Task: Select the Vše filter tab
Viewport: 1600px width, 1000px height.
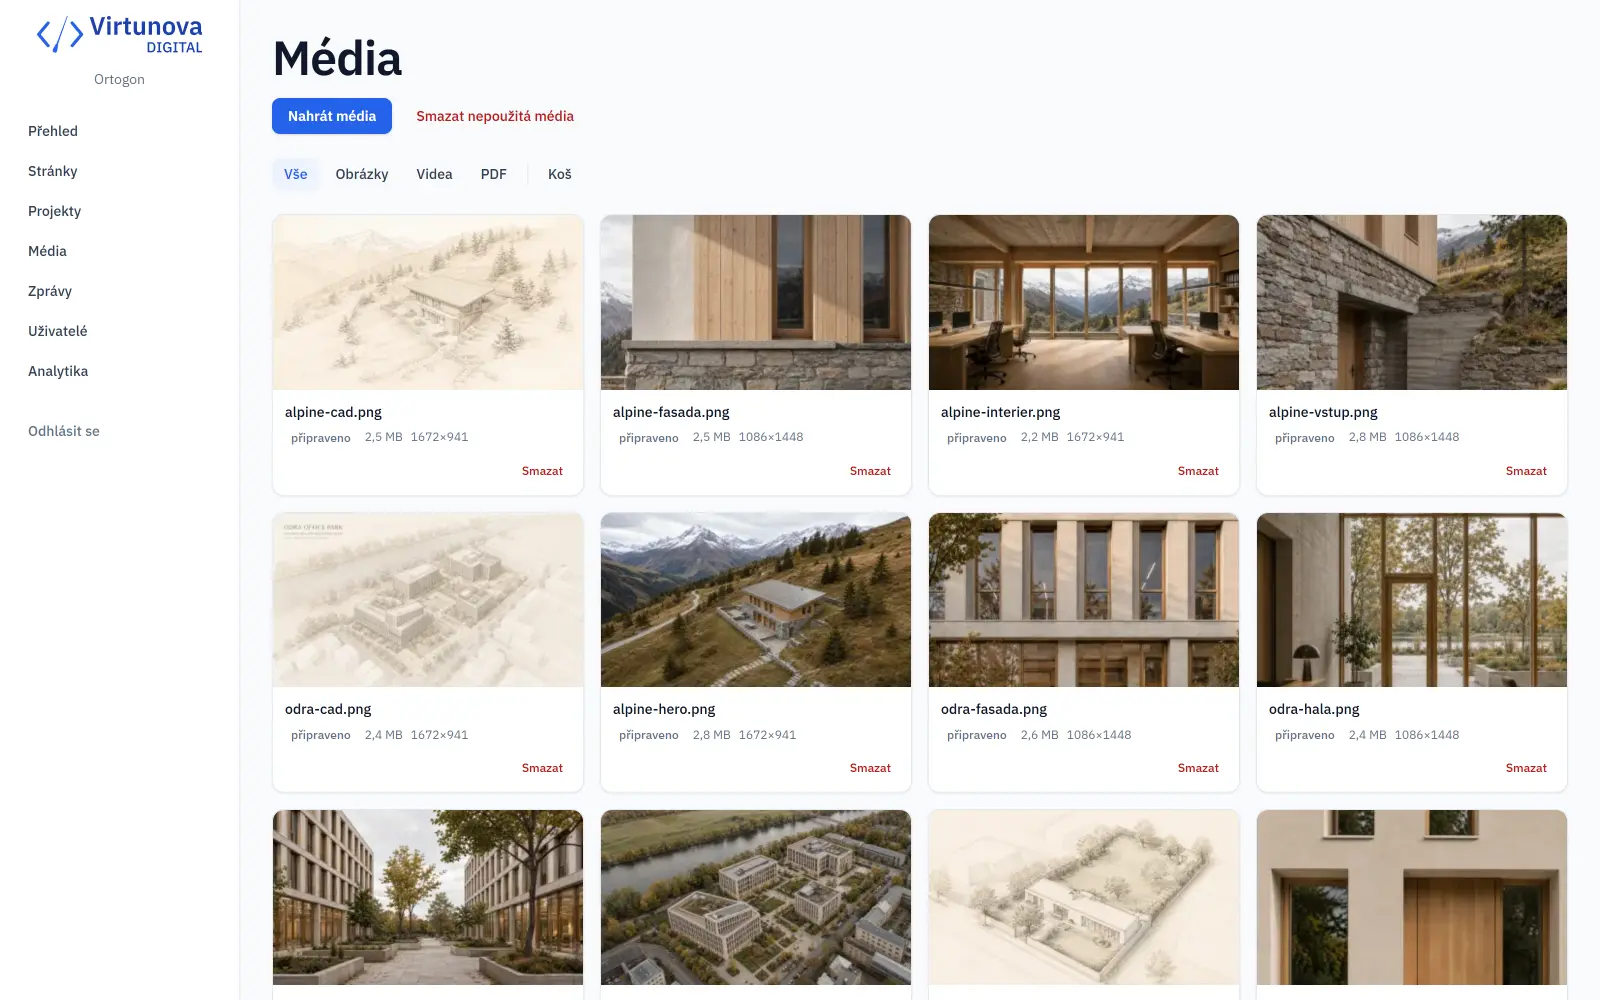Action: tap(296, 174)
